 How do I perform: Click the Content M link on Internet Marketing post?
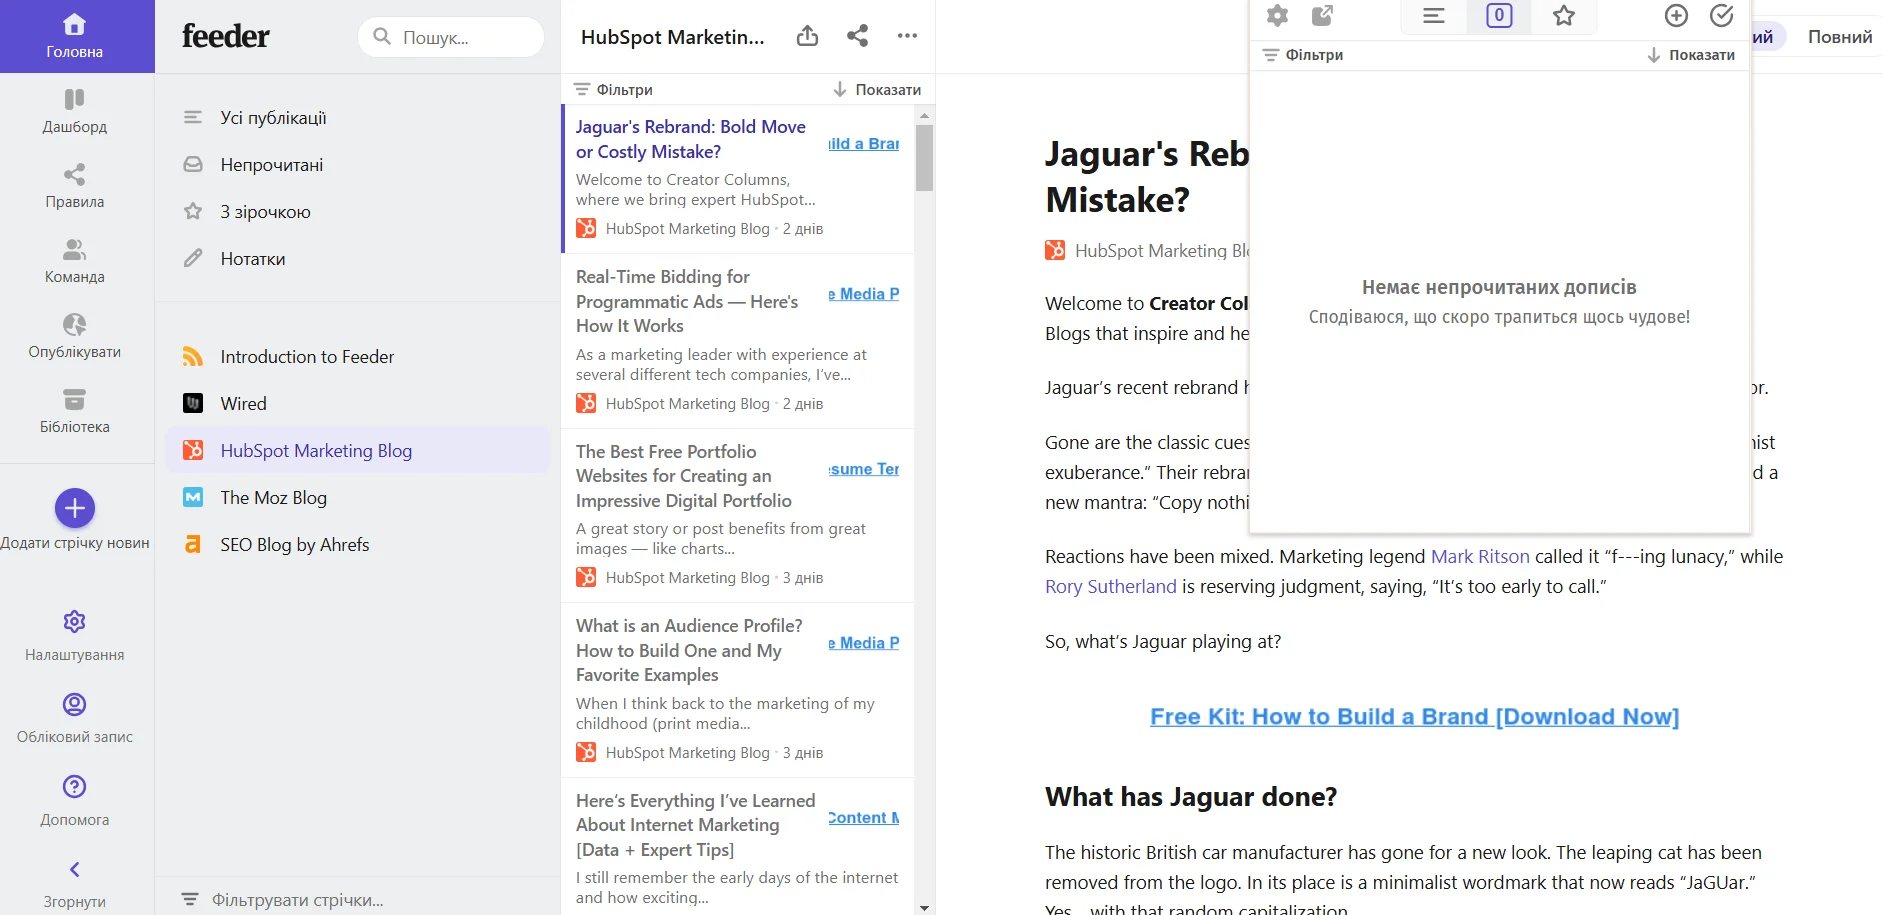coord(864,818)
